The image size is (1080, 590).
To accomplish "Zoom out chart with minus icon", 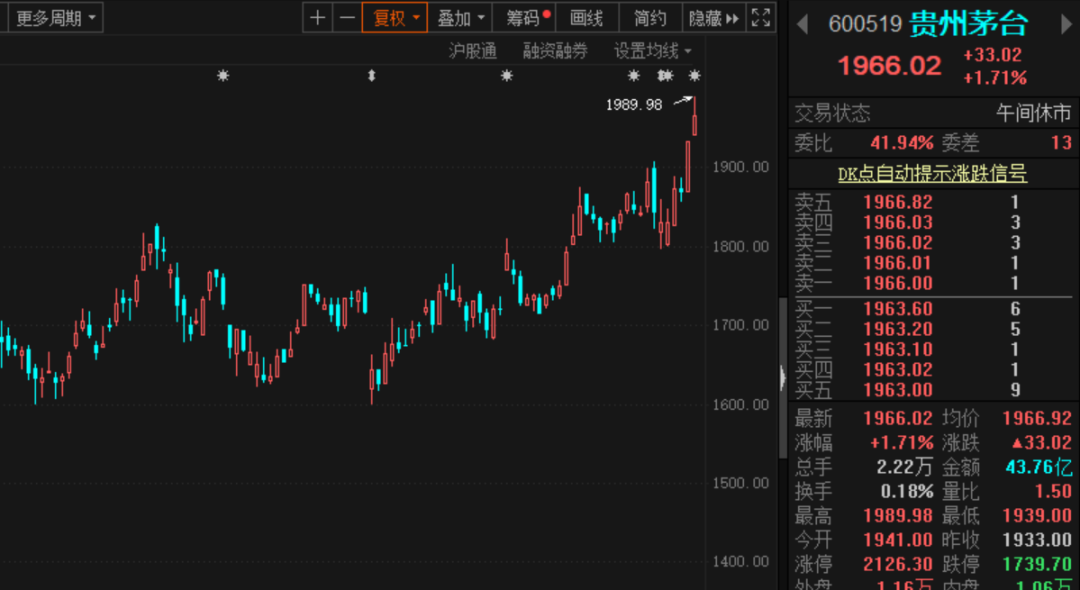I will pyautogui.click(x=346, y=17).
